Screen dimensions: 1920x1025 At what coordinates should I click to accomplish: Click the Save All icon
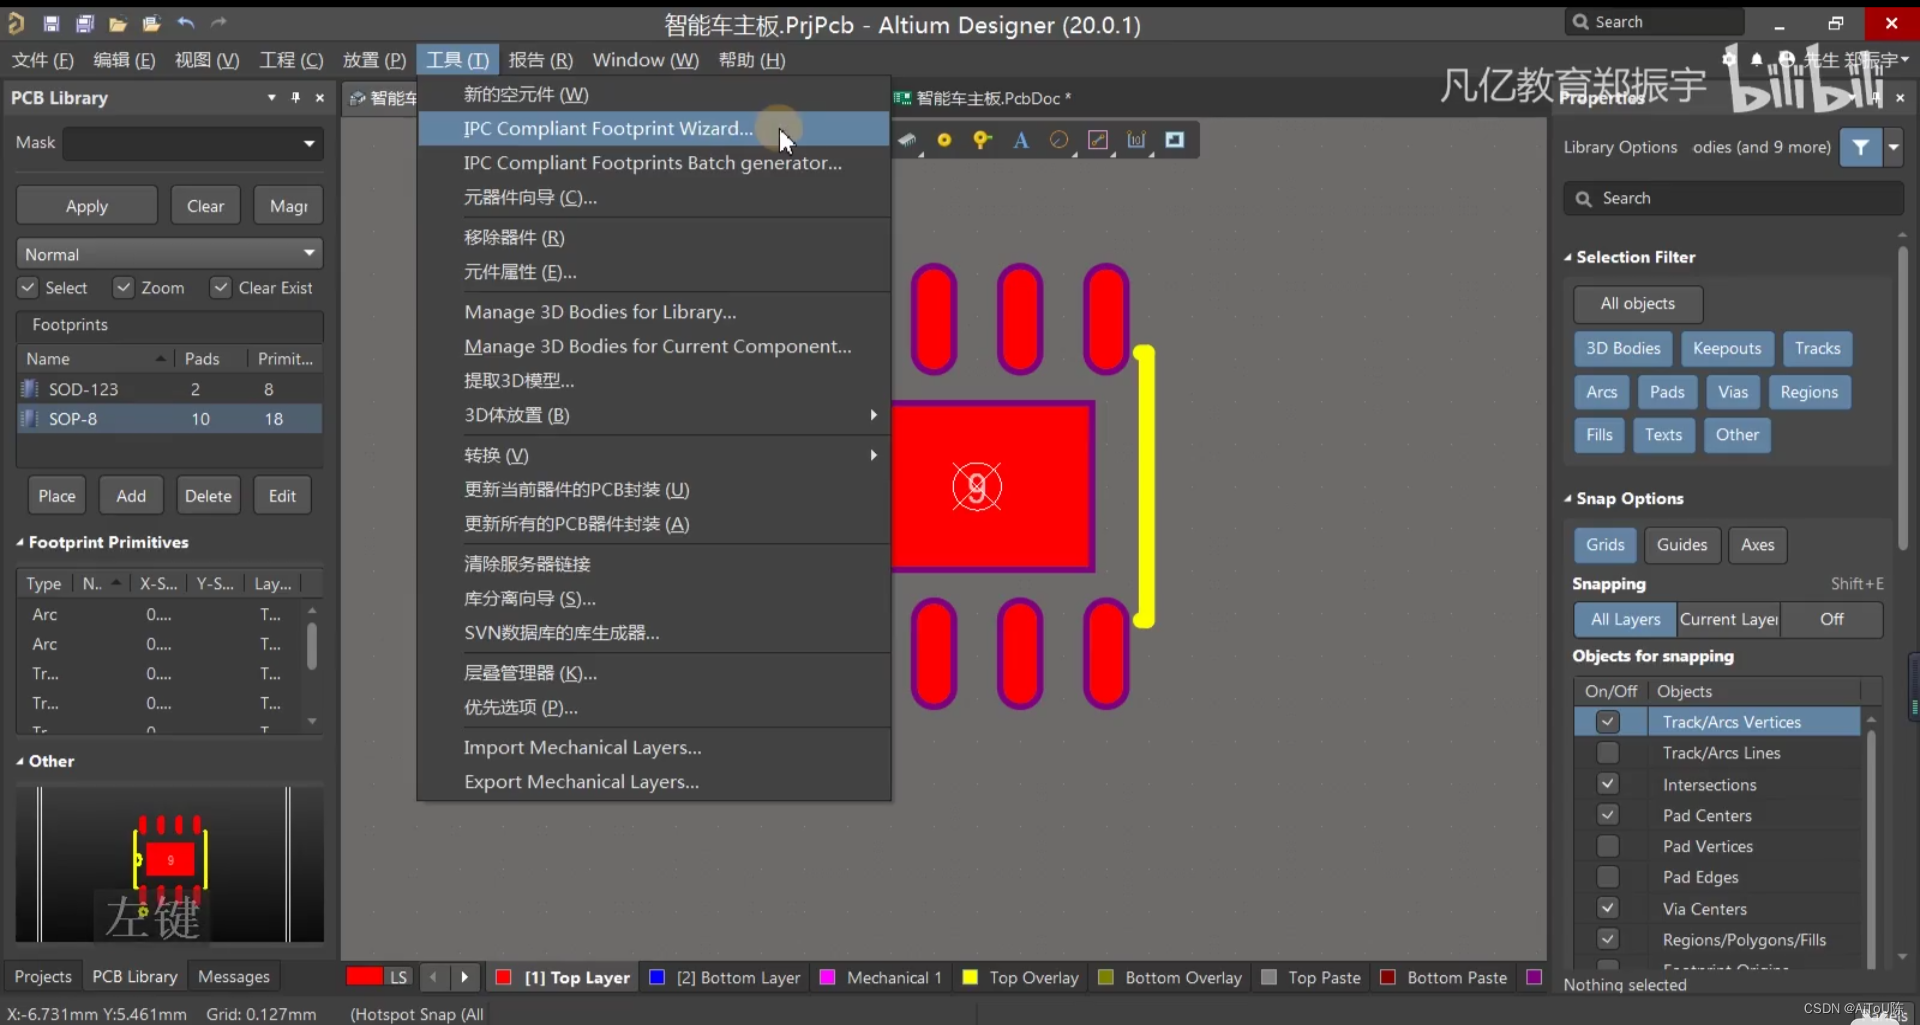(x=85, y=22)
